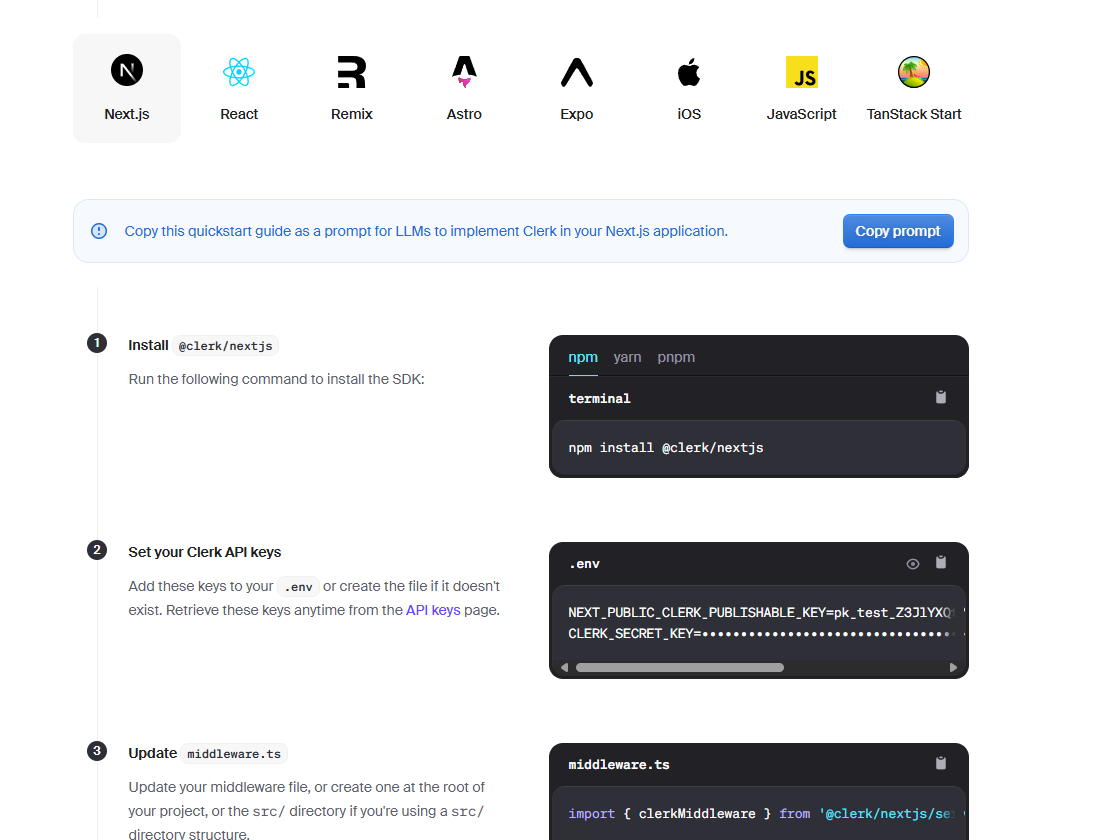
Task: Click the 'middleware.ts' code block title
Action: pos(619,765)
